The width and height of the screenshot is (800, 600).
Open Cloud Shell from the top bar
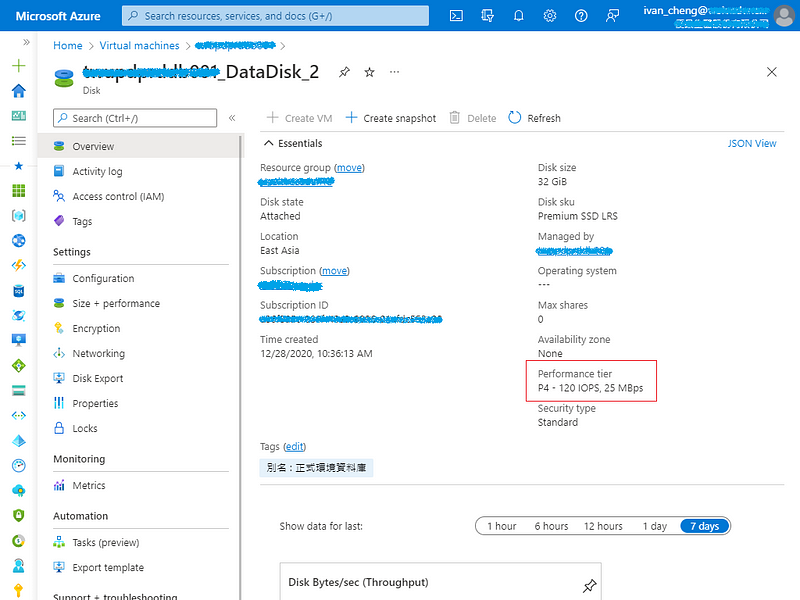pos(455,15)
